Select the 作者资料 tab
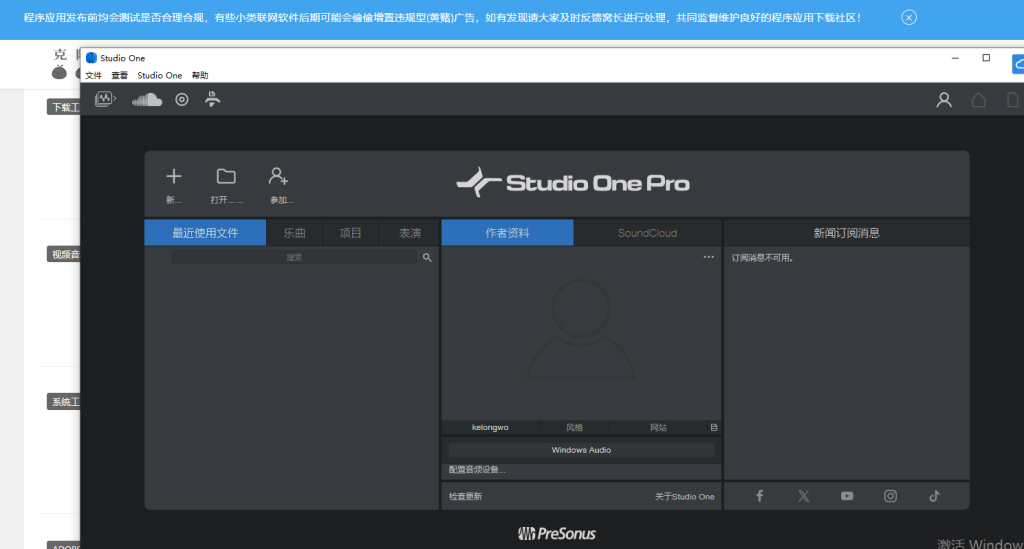This screenshot has width=1024, height=549. 507,233
